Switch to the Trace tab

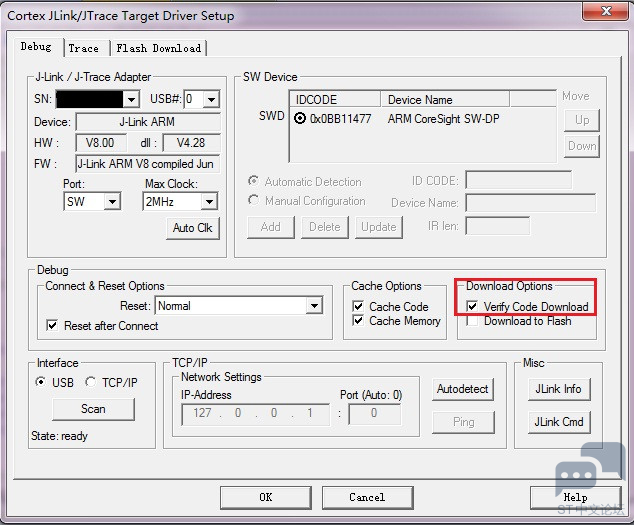pyautogui.click(x=83, y=48)
